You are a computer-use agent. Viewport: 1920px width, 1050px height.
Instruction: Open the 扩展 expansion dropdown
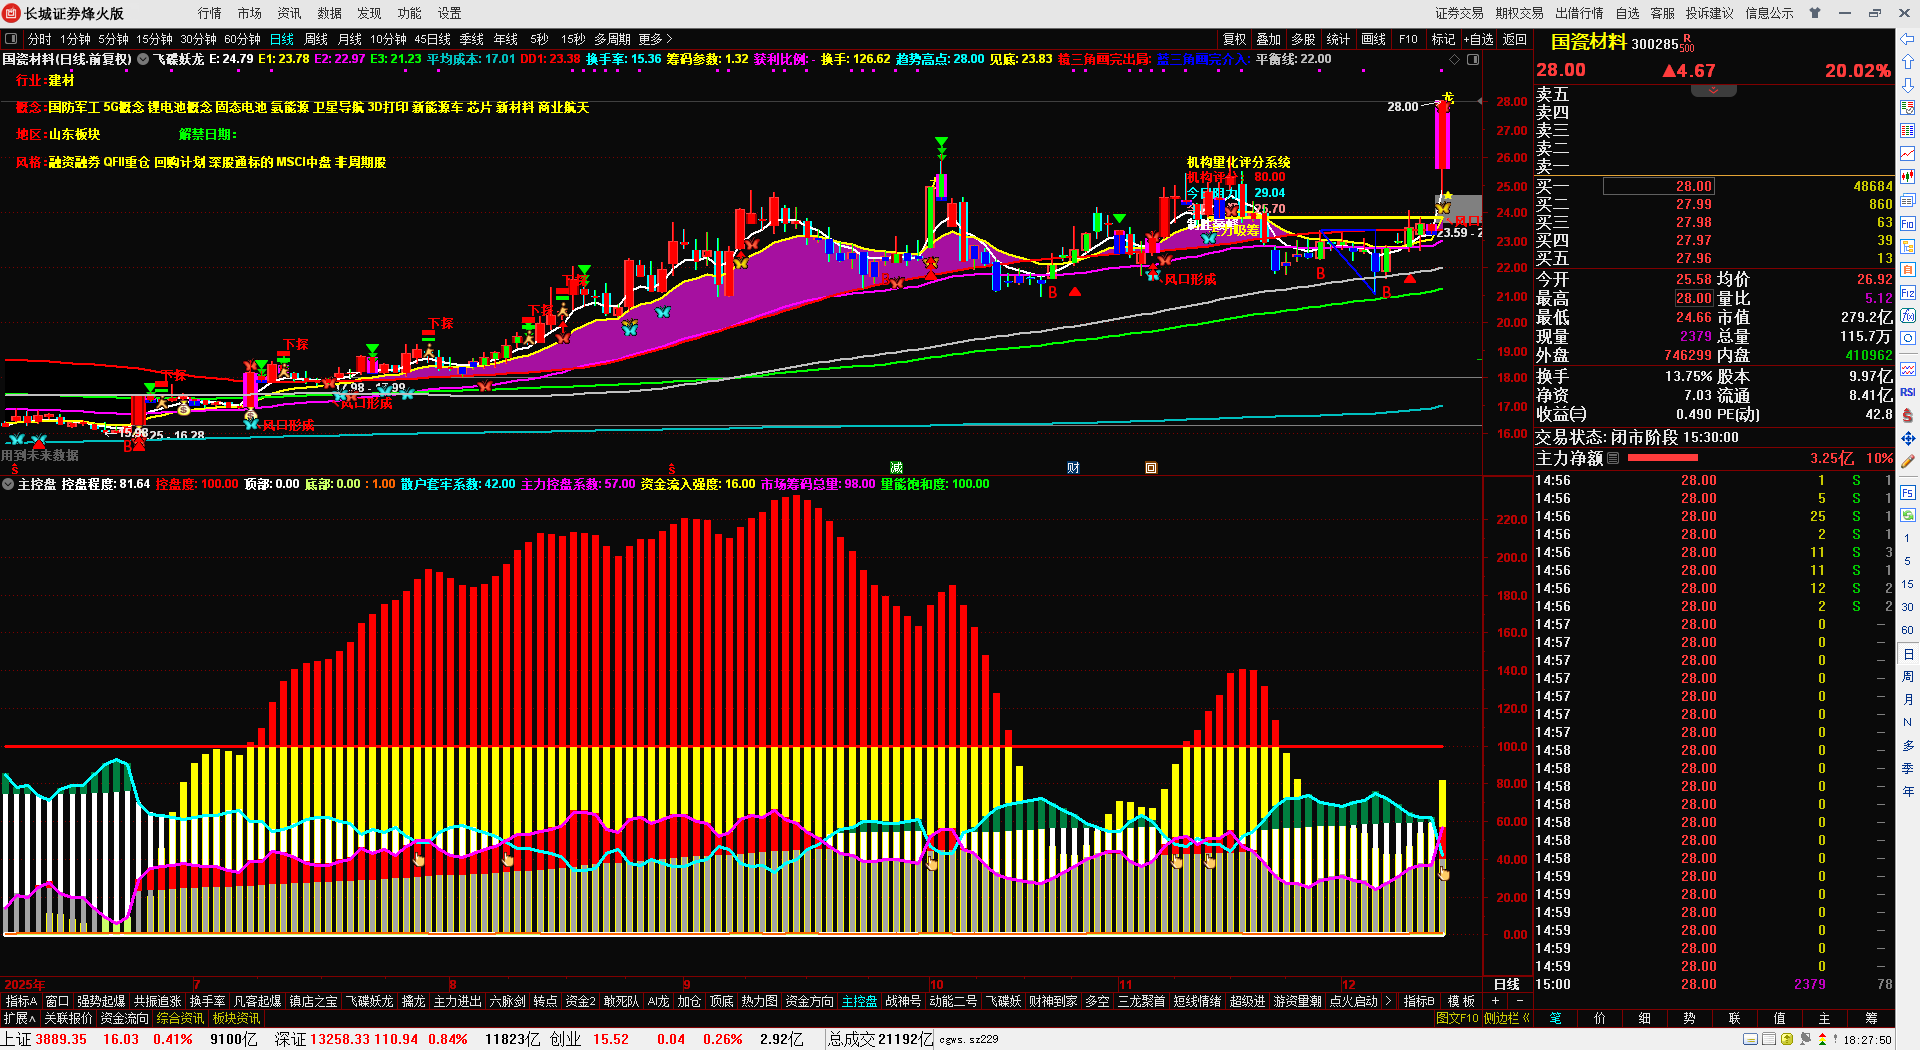coord(20,1018)
